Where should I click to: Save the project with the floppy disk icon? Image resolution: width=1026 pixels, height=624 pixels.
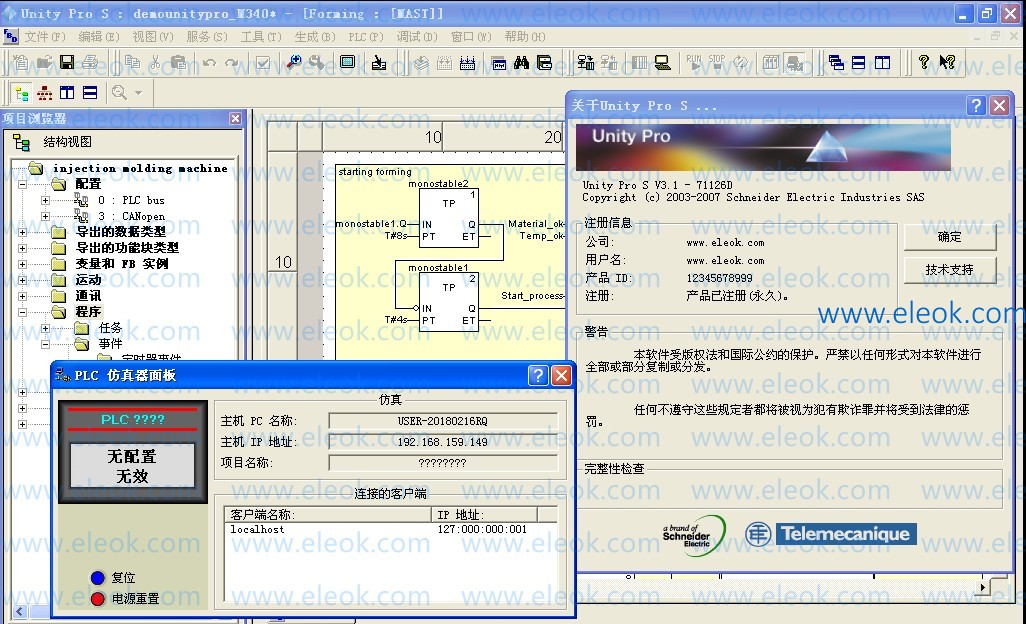point(67,62)
